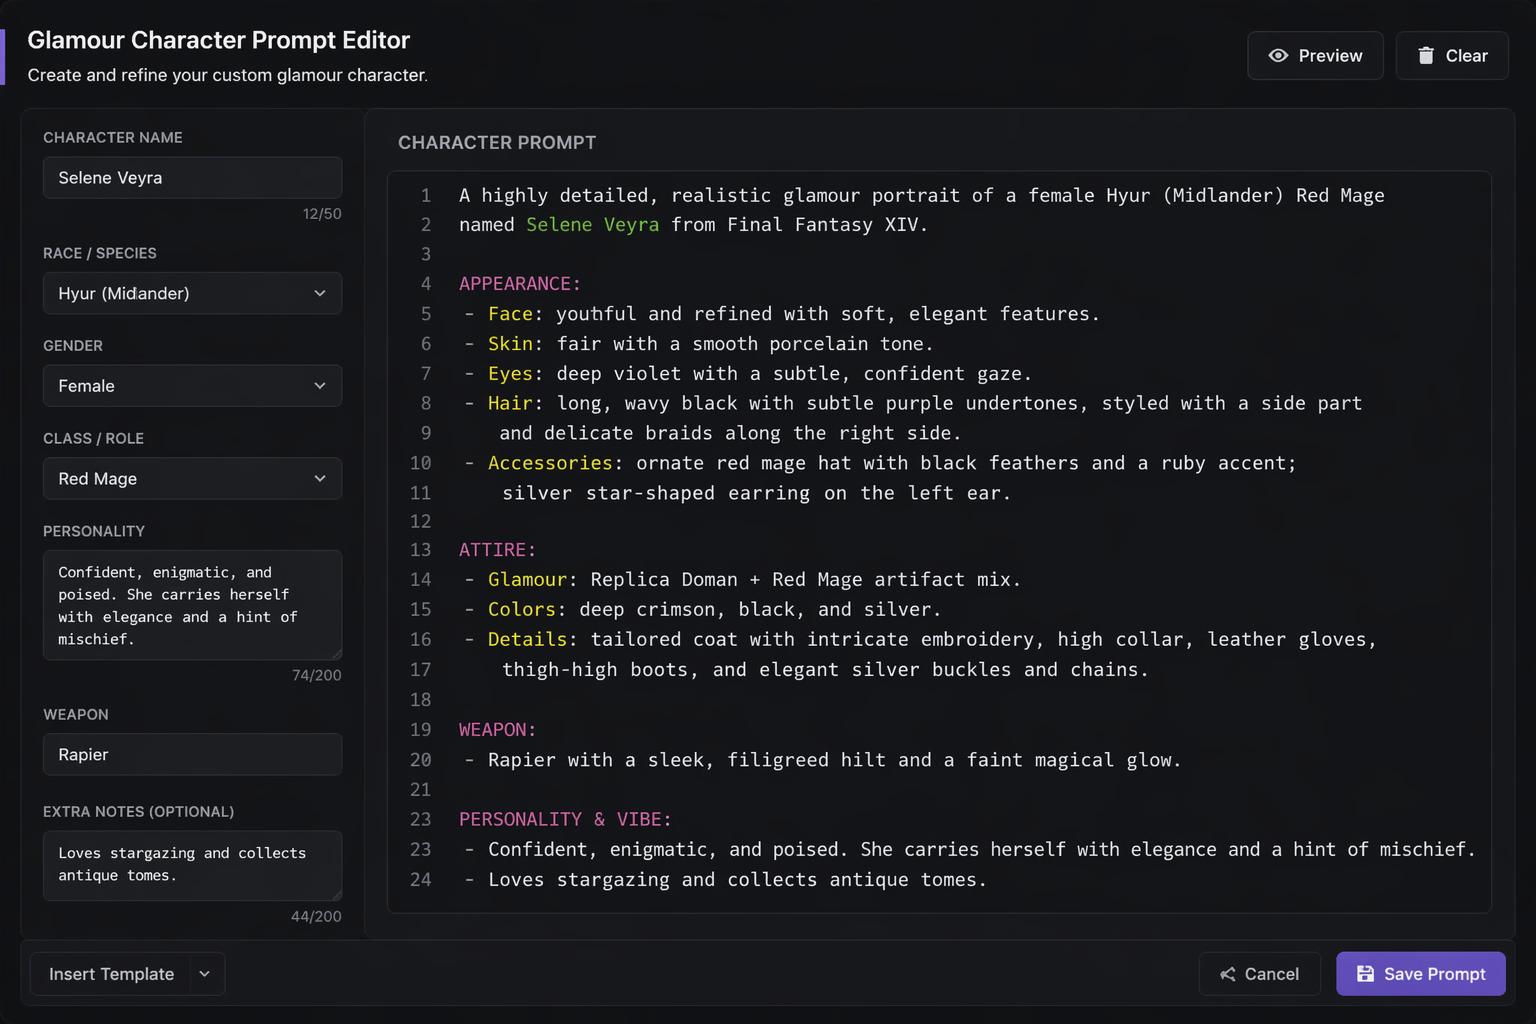The image size is (1536, 1024).
Task: Click the 12/50 character counter
Action: [322, 214]
